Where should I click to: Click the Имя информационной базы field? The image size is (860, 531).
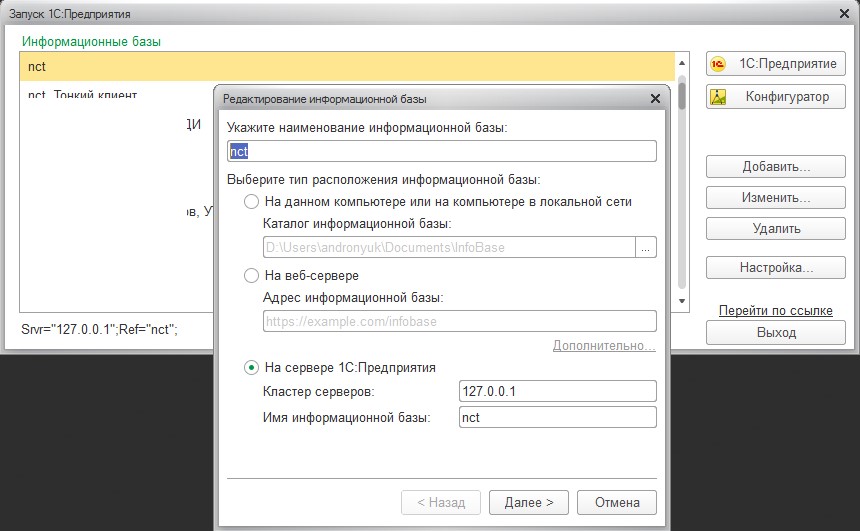click(x=557, y=417)
